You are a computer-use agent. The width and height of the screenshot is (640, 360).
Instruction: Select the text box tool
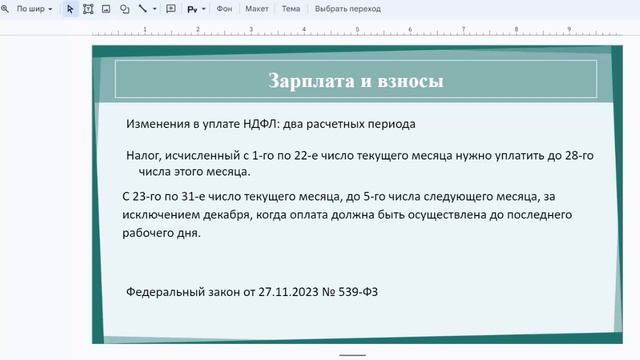pyautogui.click(x=88, y=9)
